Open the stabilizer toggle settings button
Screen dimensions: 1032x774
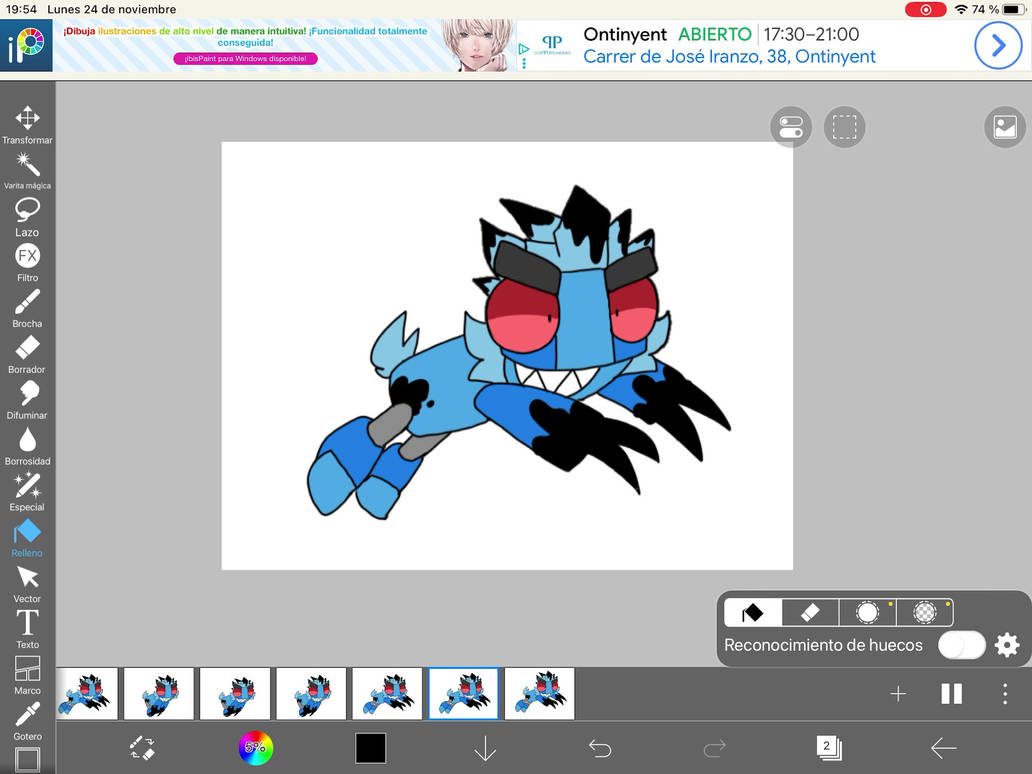point(790,127)
